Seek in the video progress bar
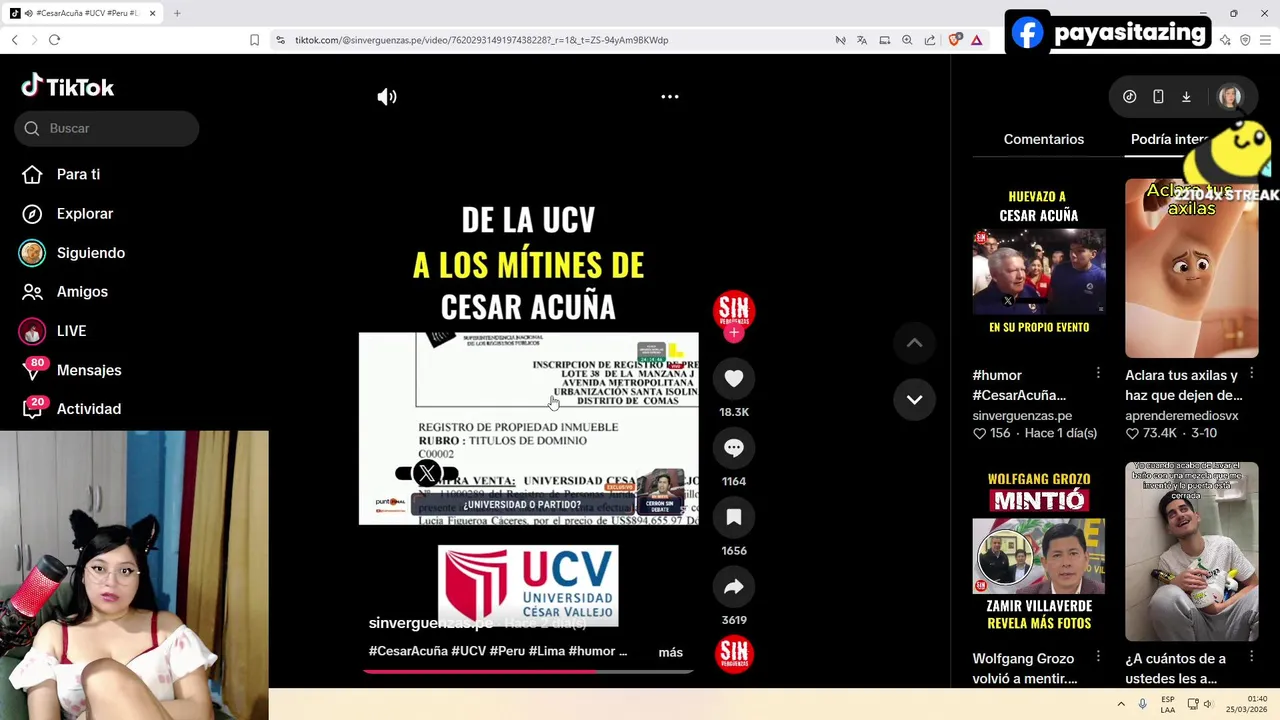 click(528, 671)
